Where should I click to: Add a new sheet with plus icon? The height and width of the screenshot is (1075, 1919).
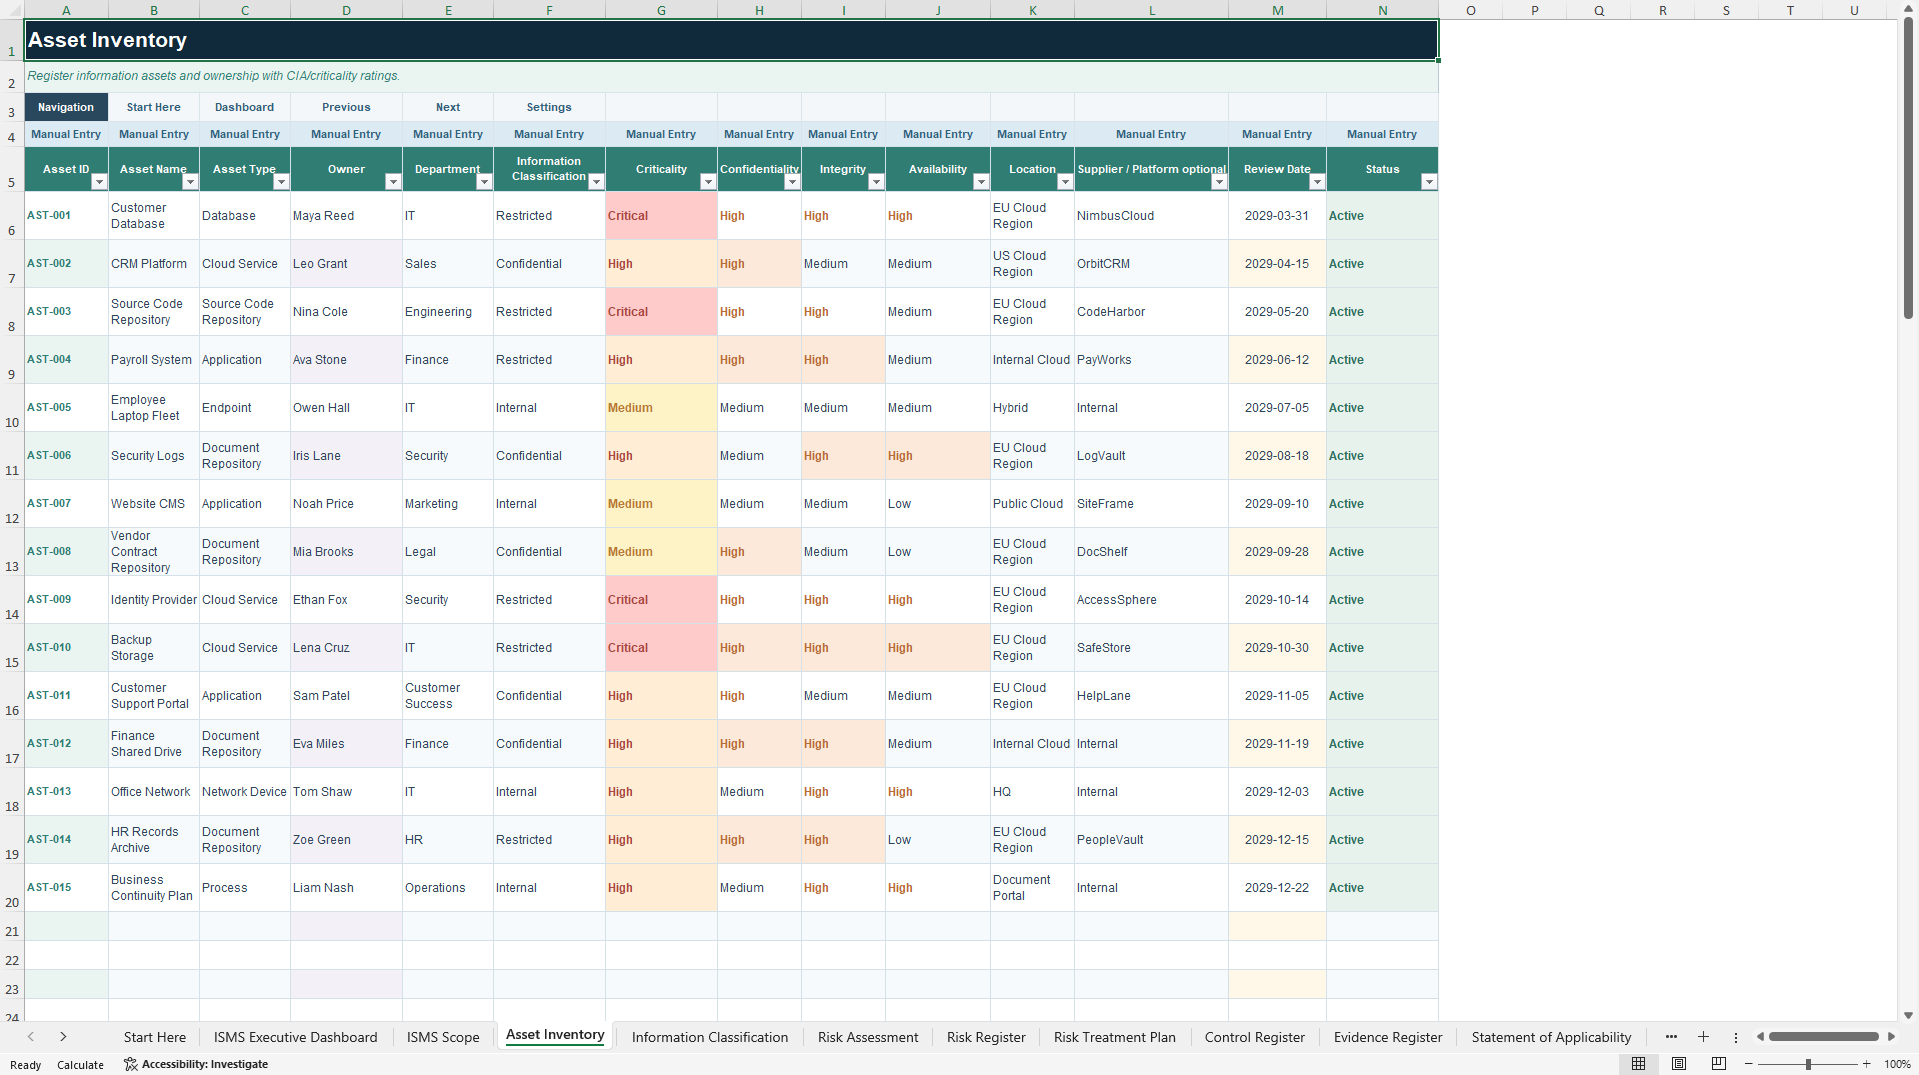(1703, 1037)
